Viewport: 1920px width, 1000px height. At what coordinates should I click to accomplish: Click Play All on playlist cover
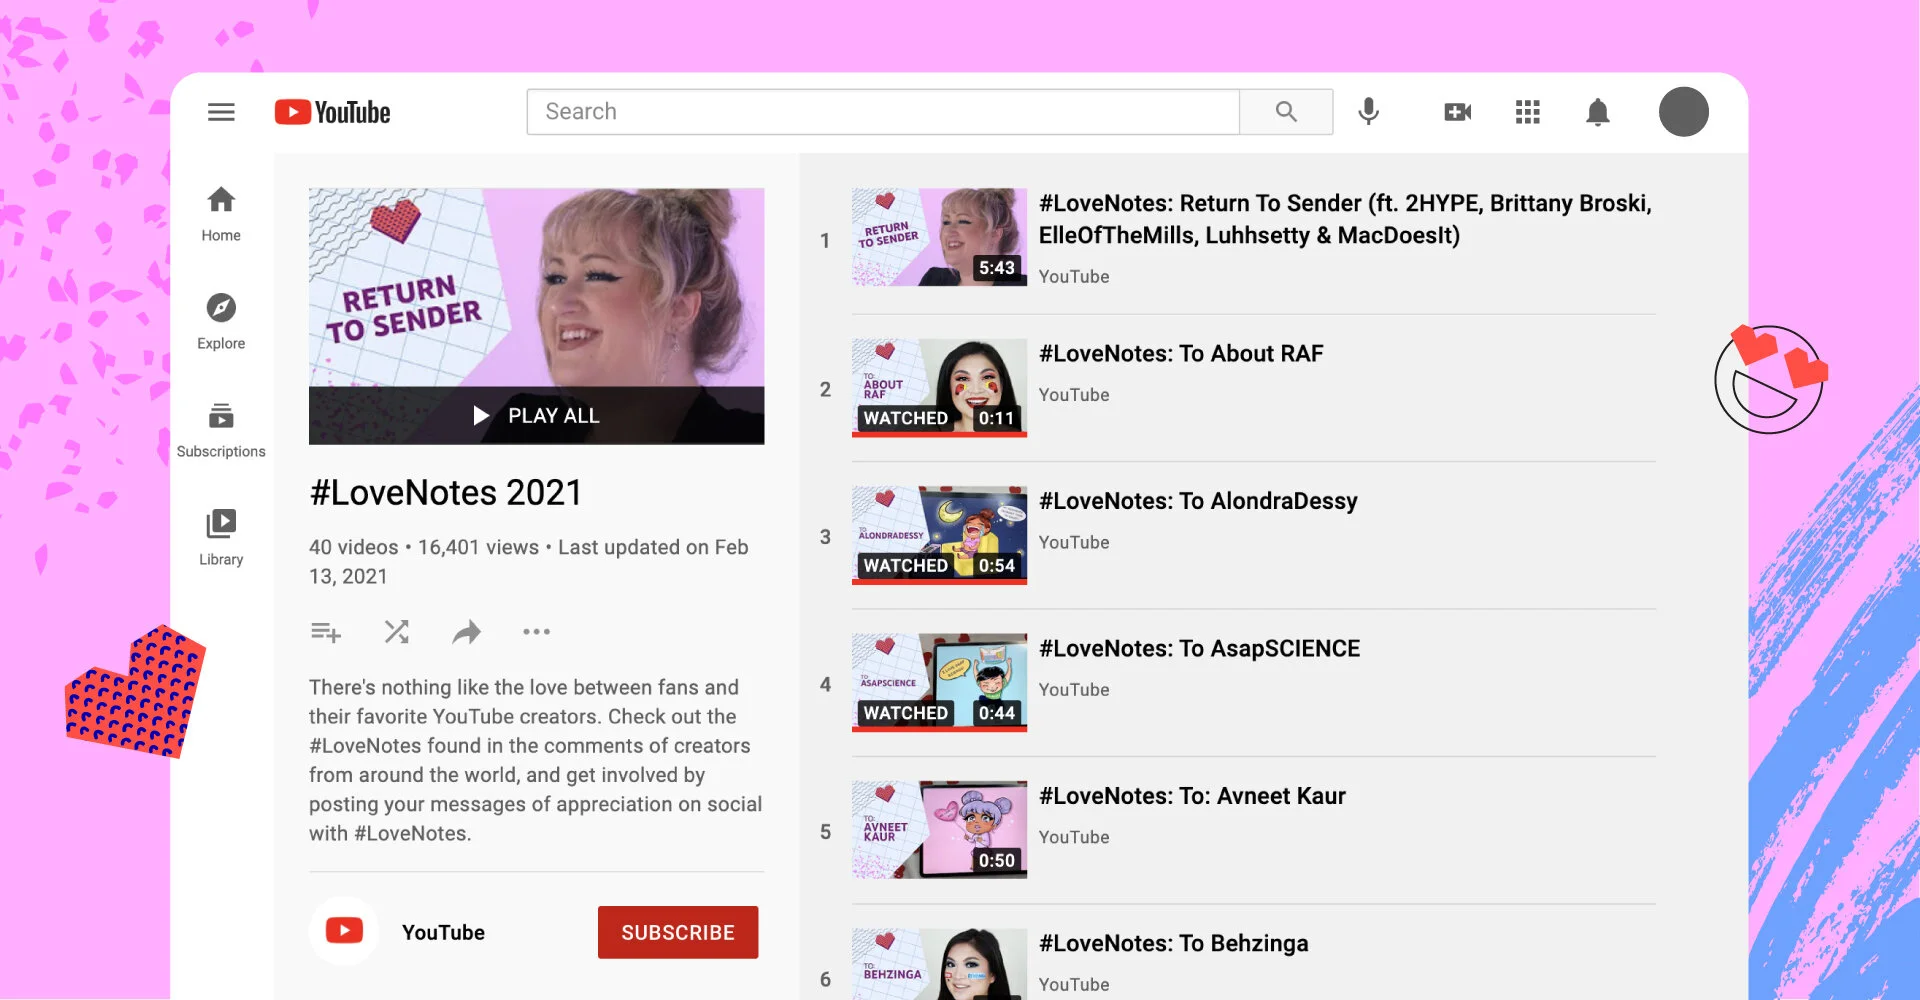pyautogui.click(x=536, y=415)
